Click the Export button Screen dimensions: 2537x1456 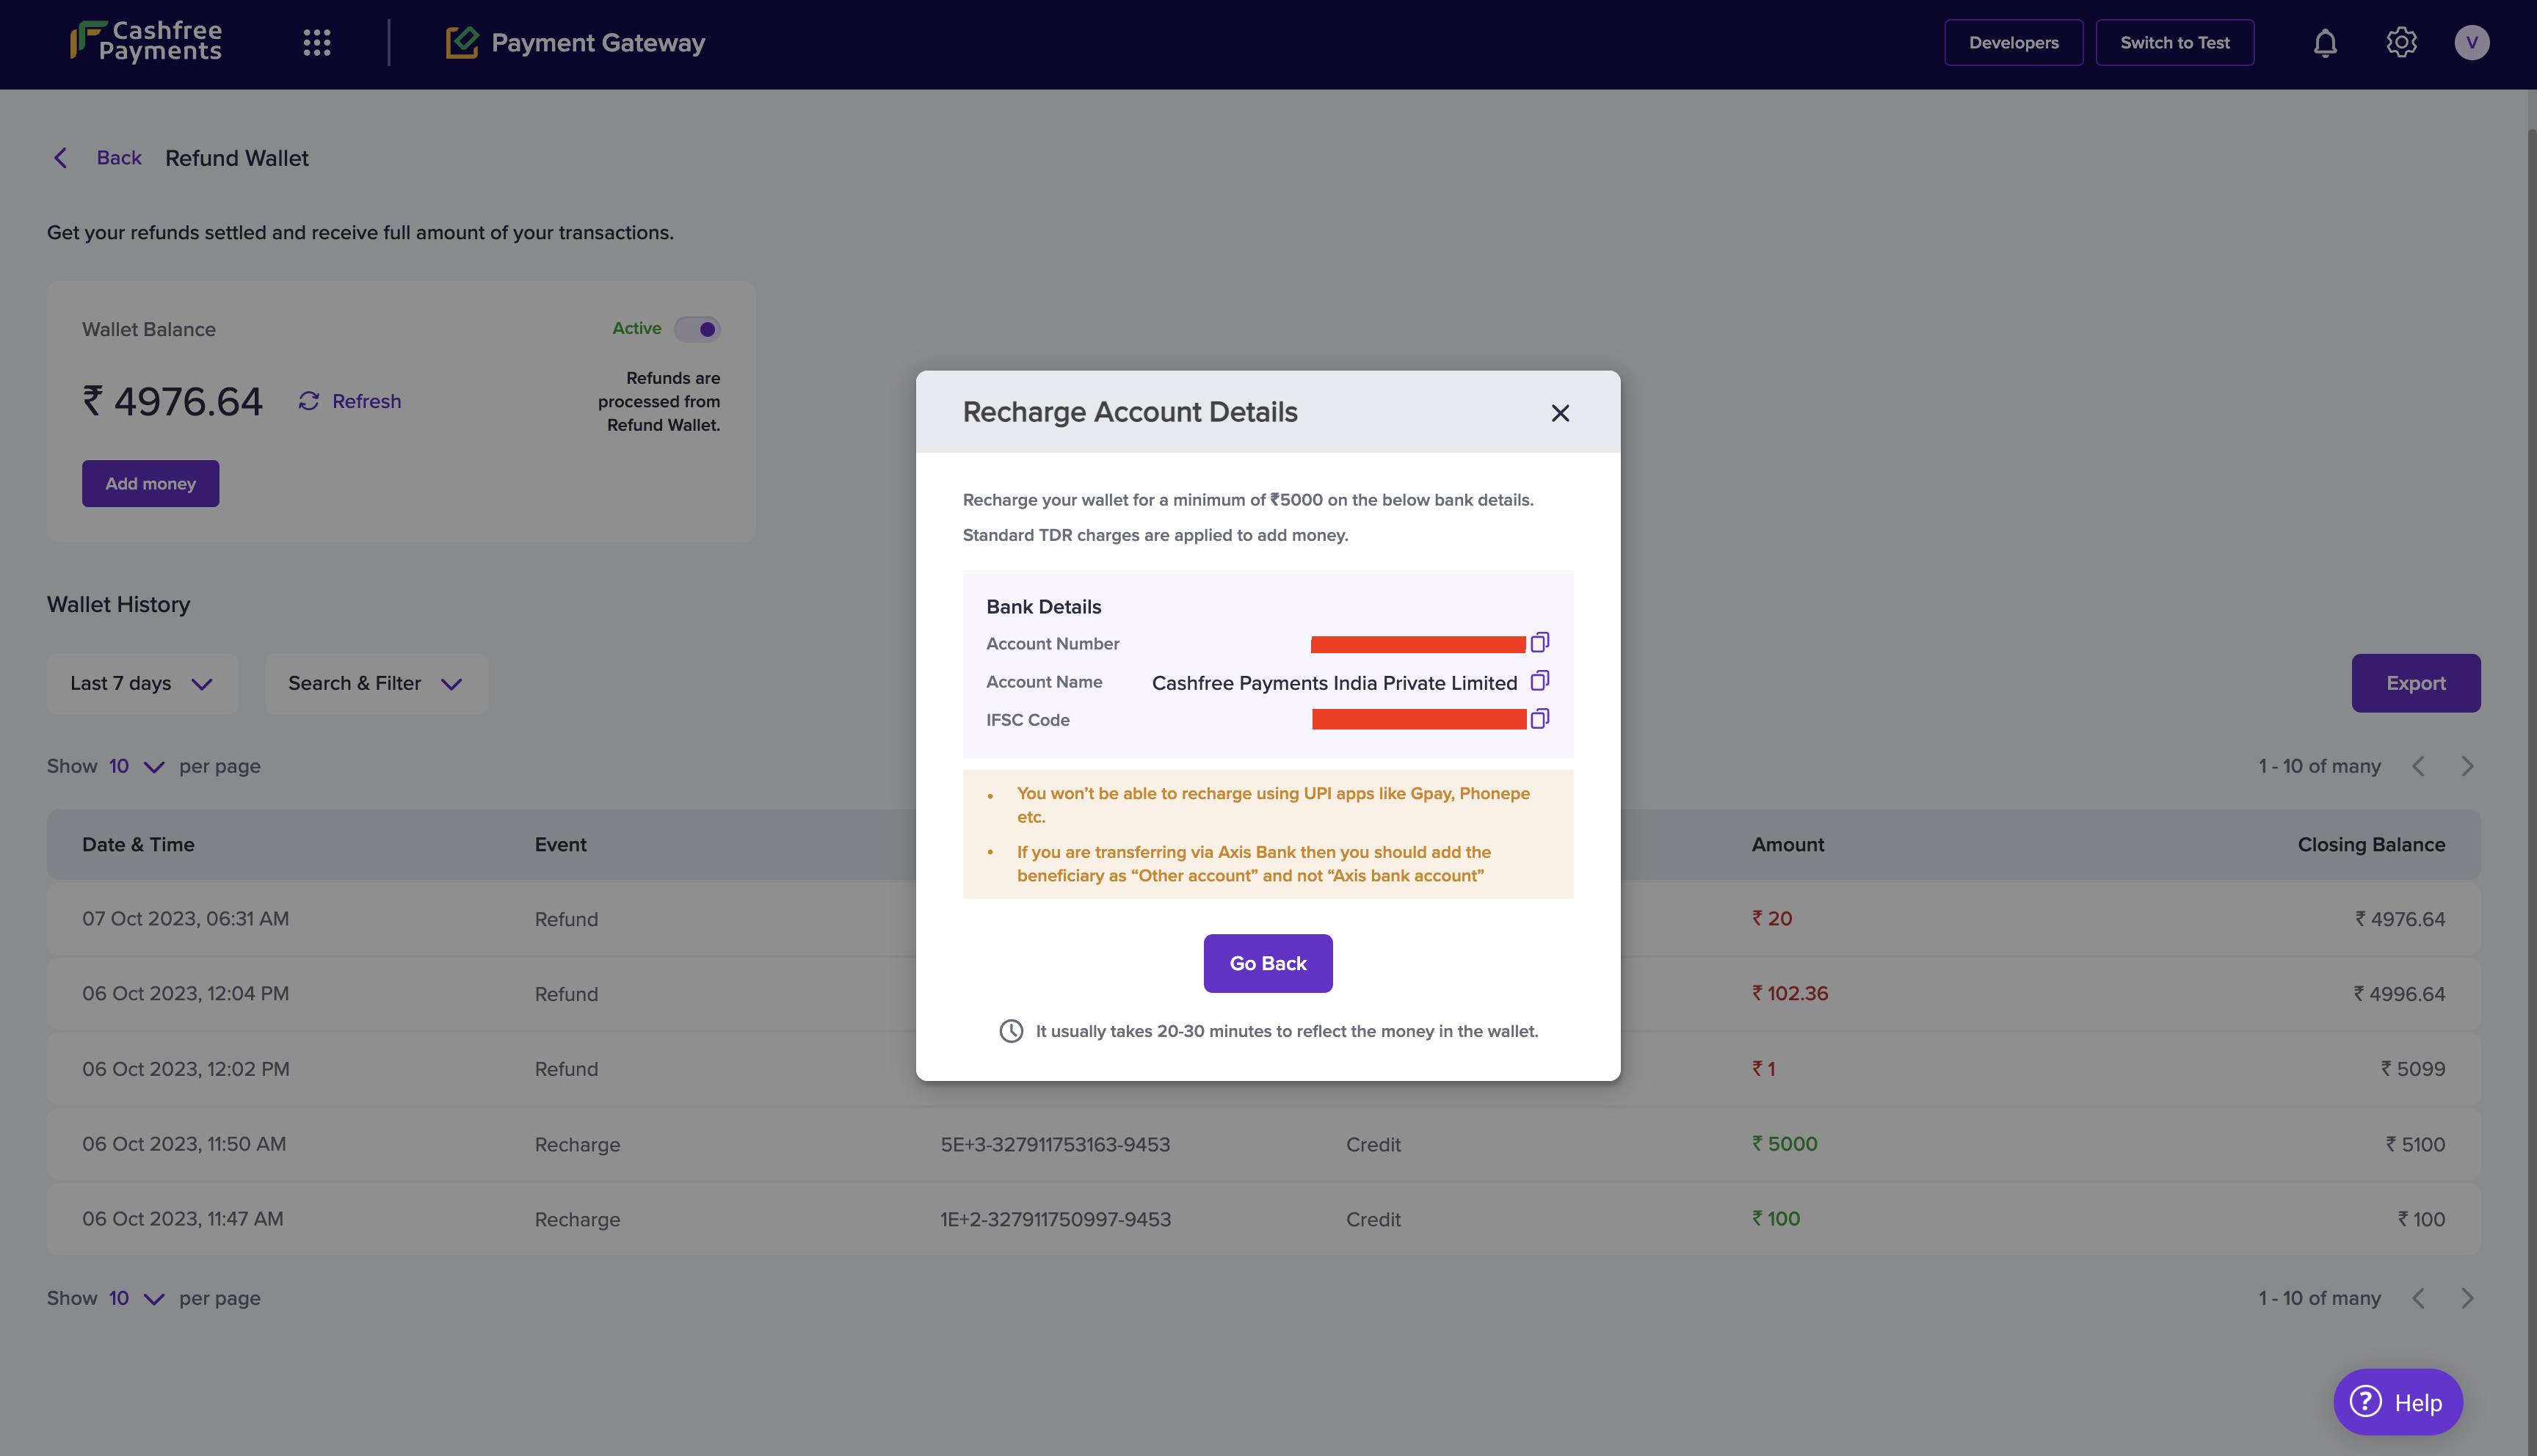click(x=2414, y=684)
